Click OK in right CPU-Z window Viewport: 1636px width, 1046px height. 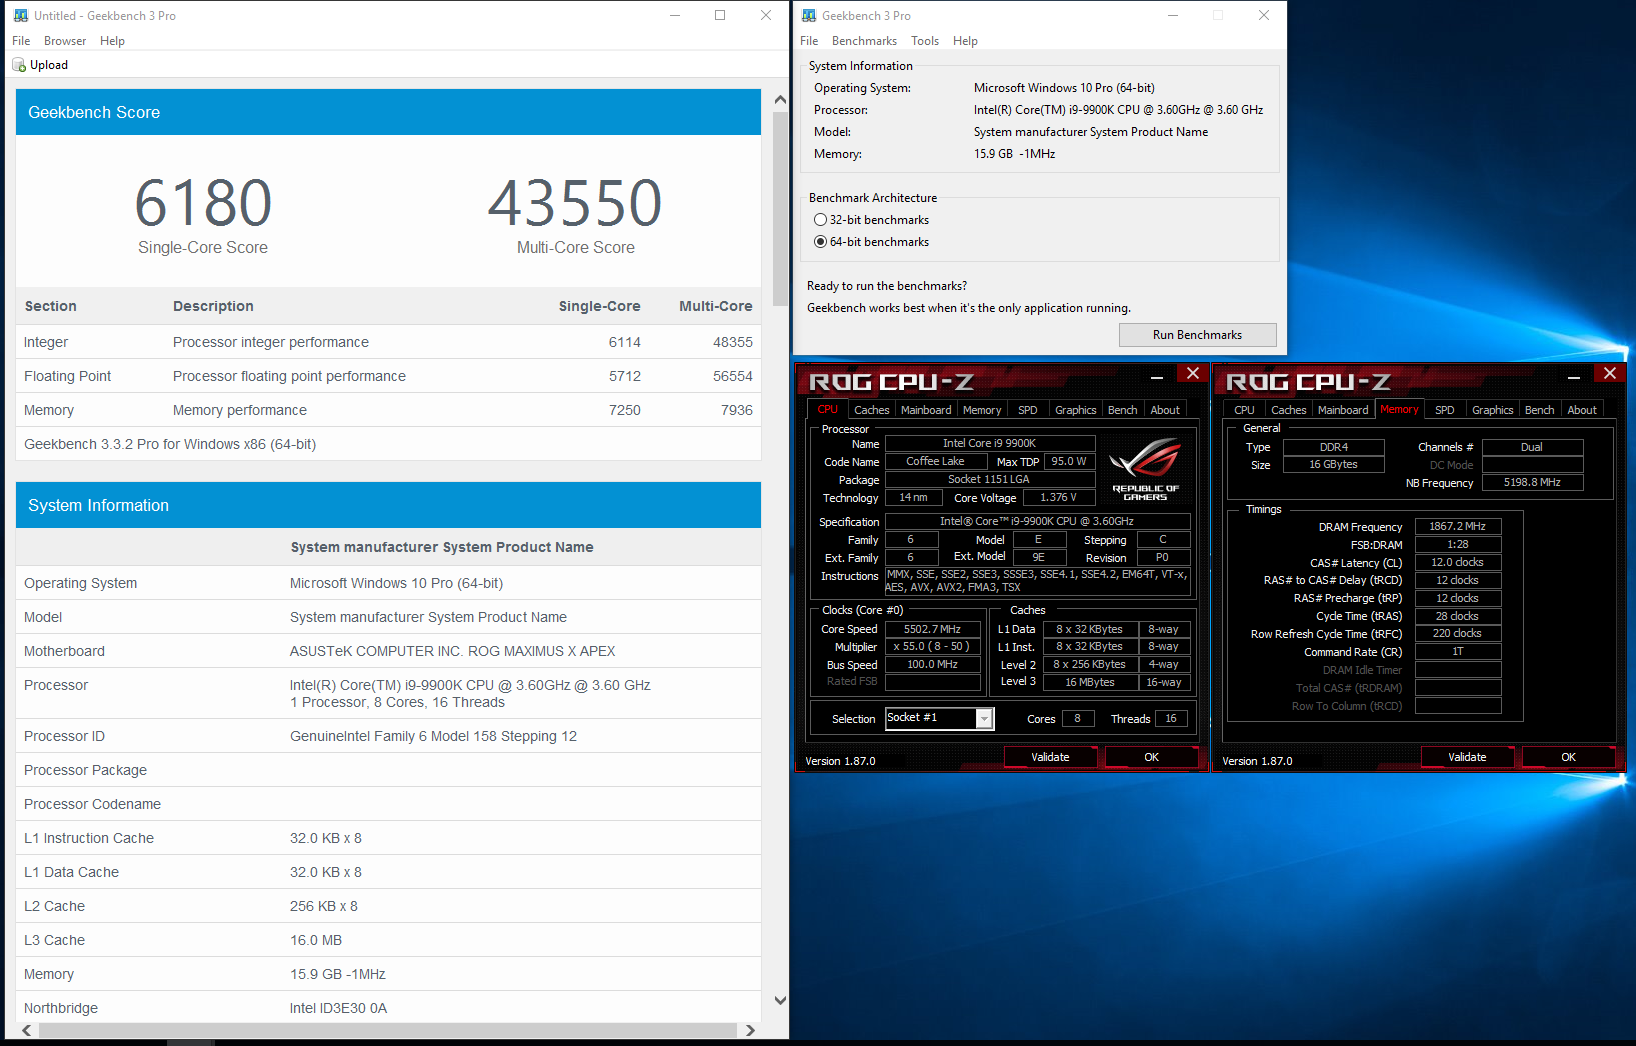[1568, 757]
